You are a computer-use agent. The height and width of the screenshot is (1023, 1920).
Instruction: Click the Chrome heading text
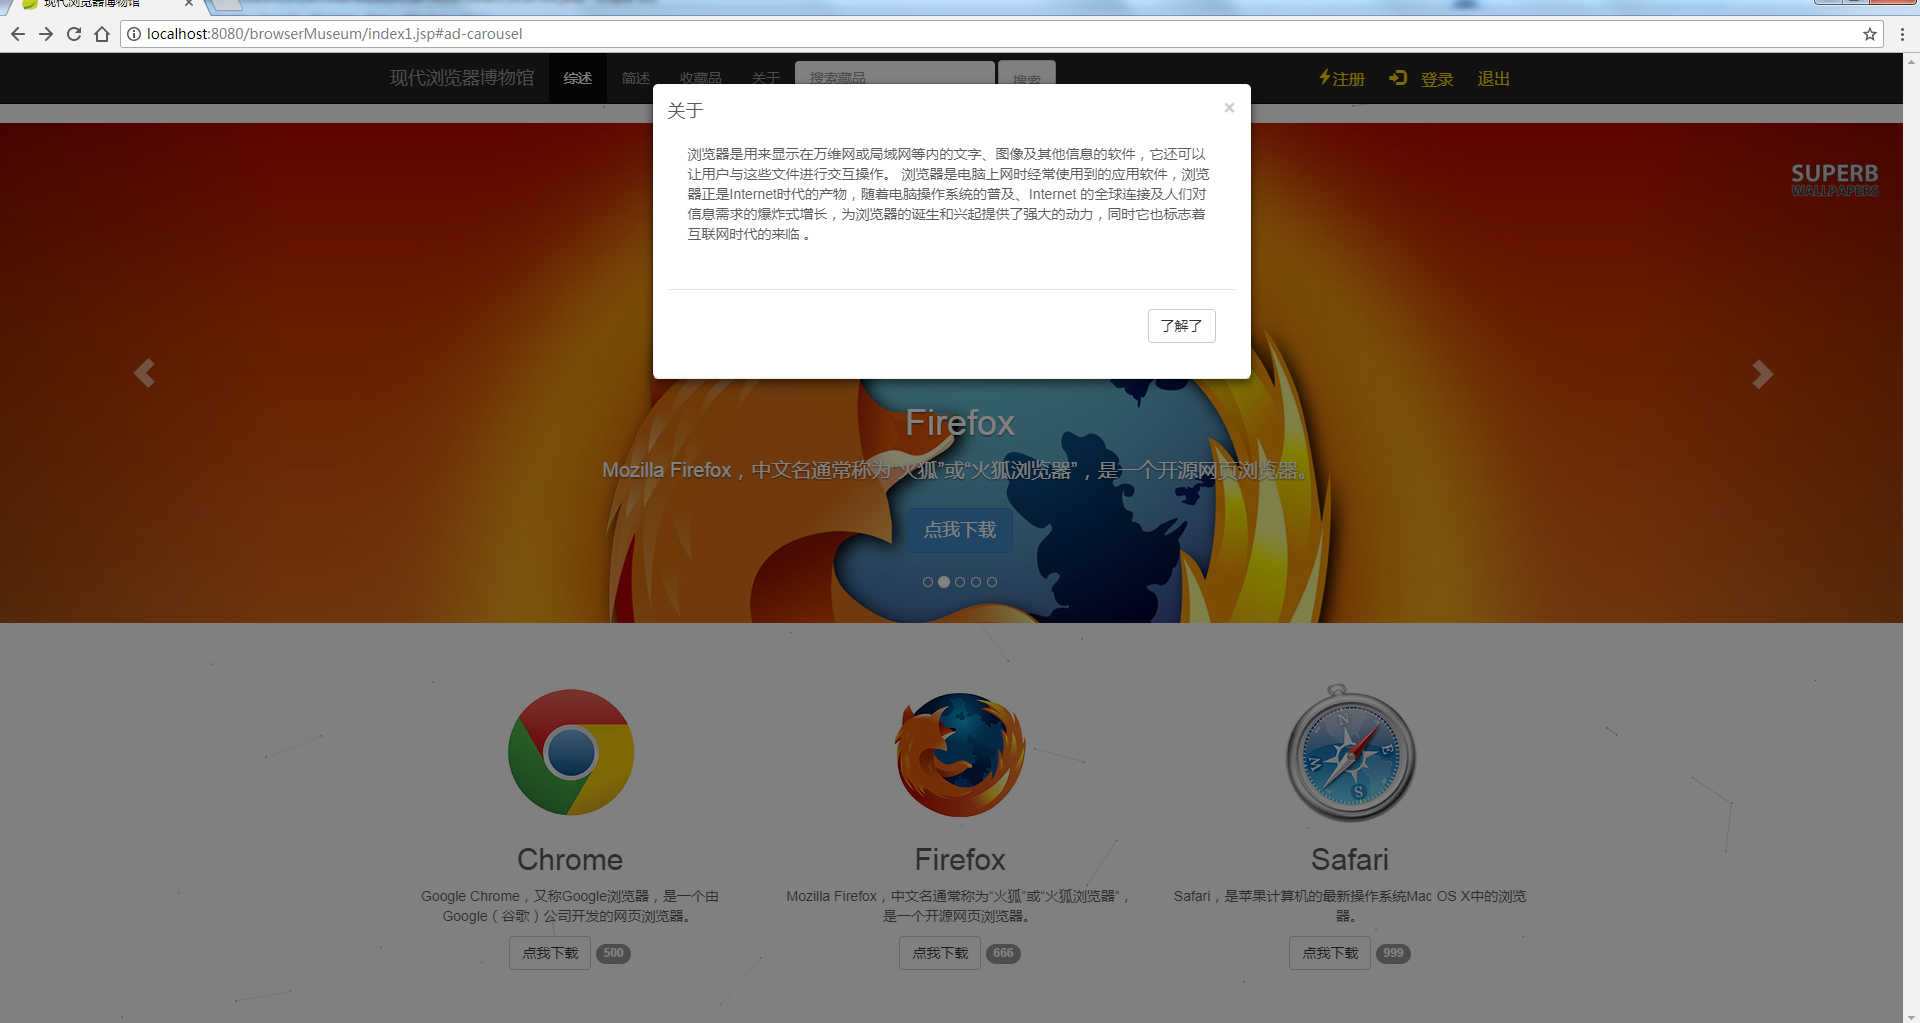point(570,860)
